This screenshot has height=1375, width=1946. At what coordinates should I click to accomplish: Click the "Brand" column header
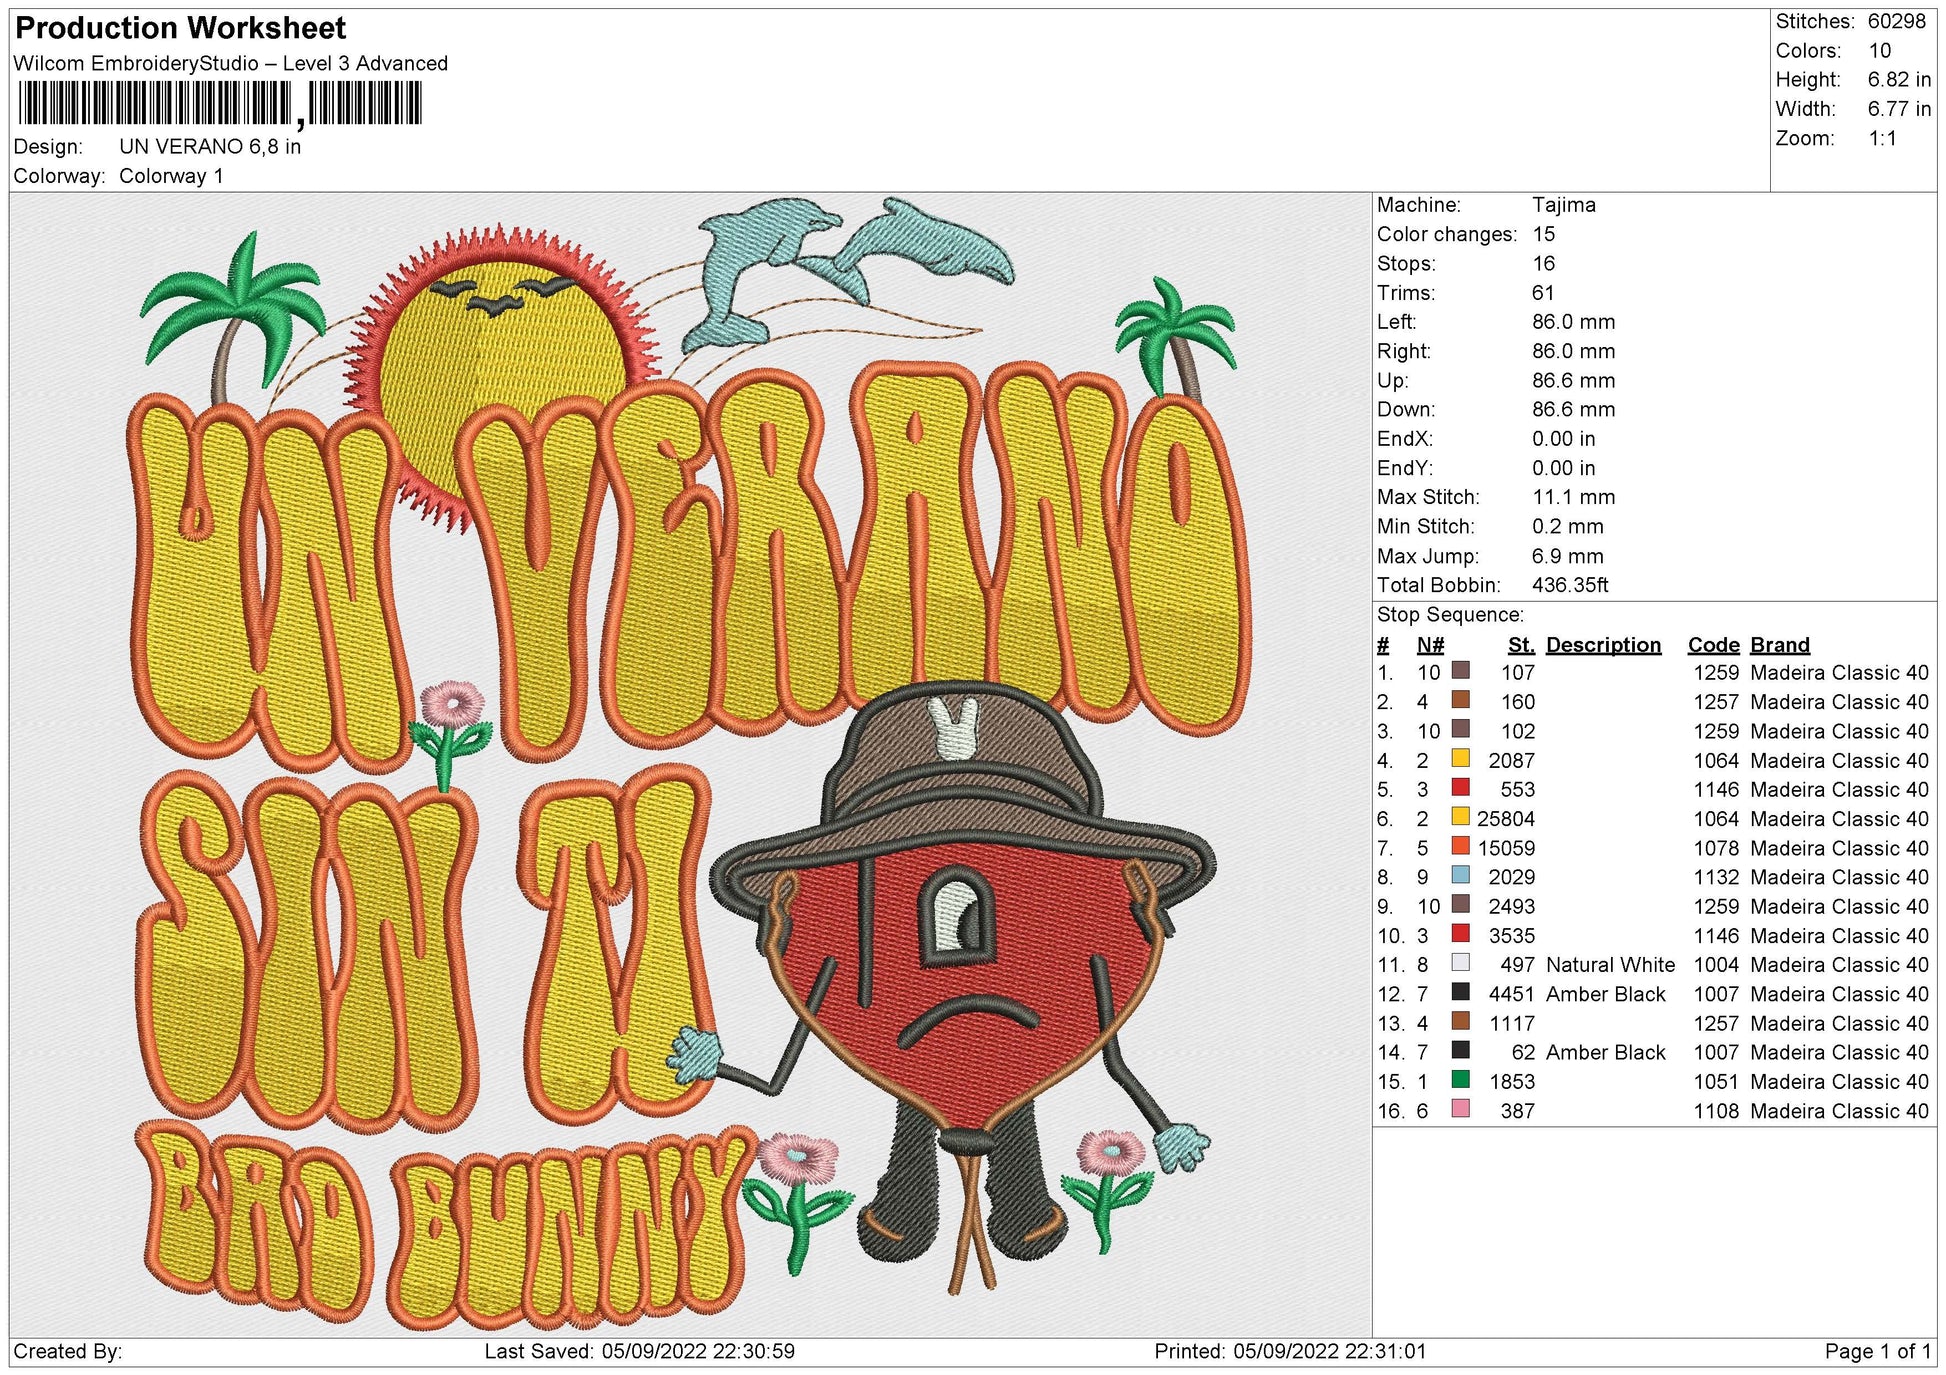click(1780, 645)
